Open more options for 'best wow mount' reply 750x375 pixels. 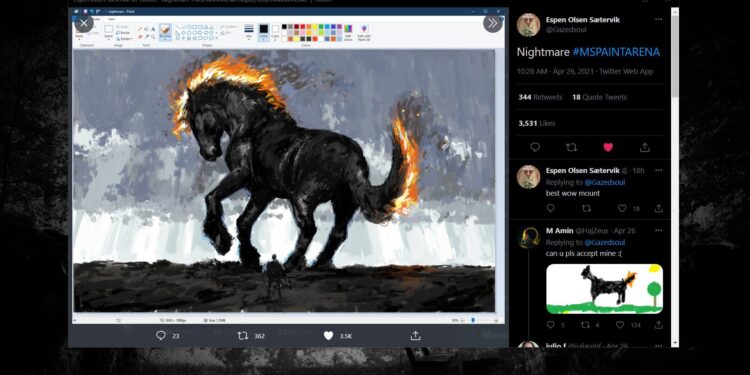tap(659, 170)
